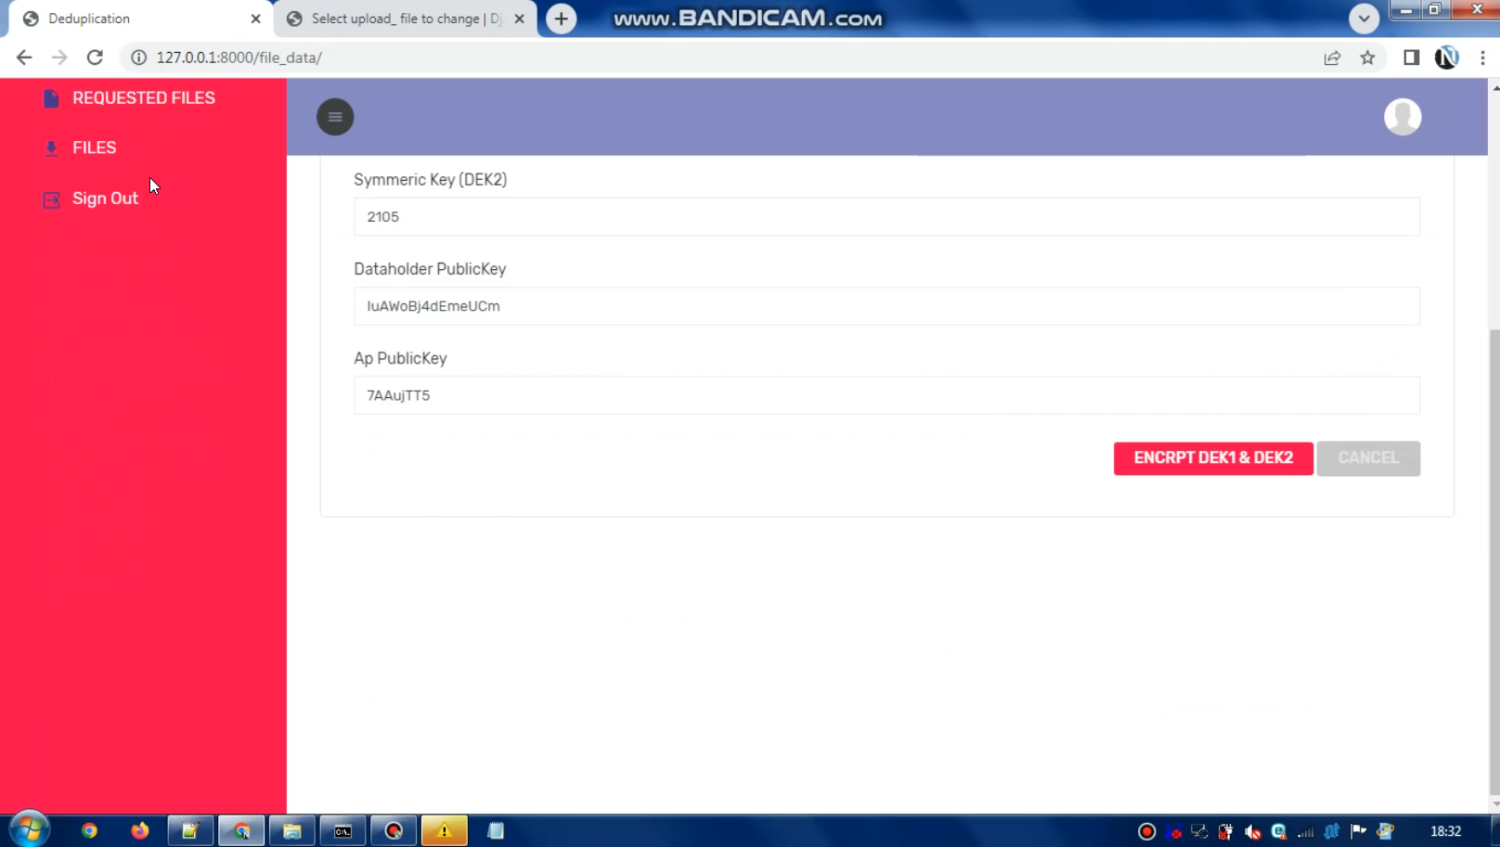Image resolution: width=1500 pixels, height=847 pixels.
Task: Open the hamburger menu toggle in header
Action: click(x=335, y=117)
